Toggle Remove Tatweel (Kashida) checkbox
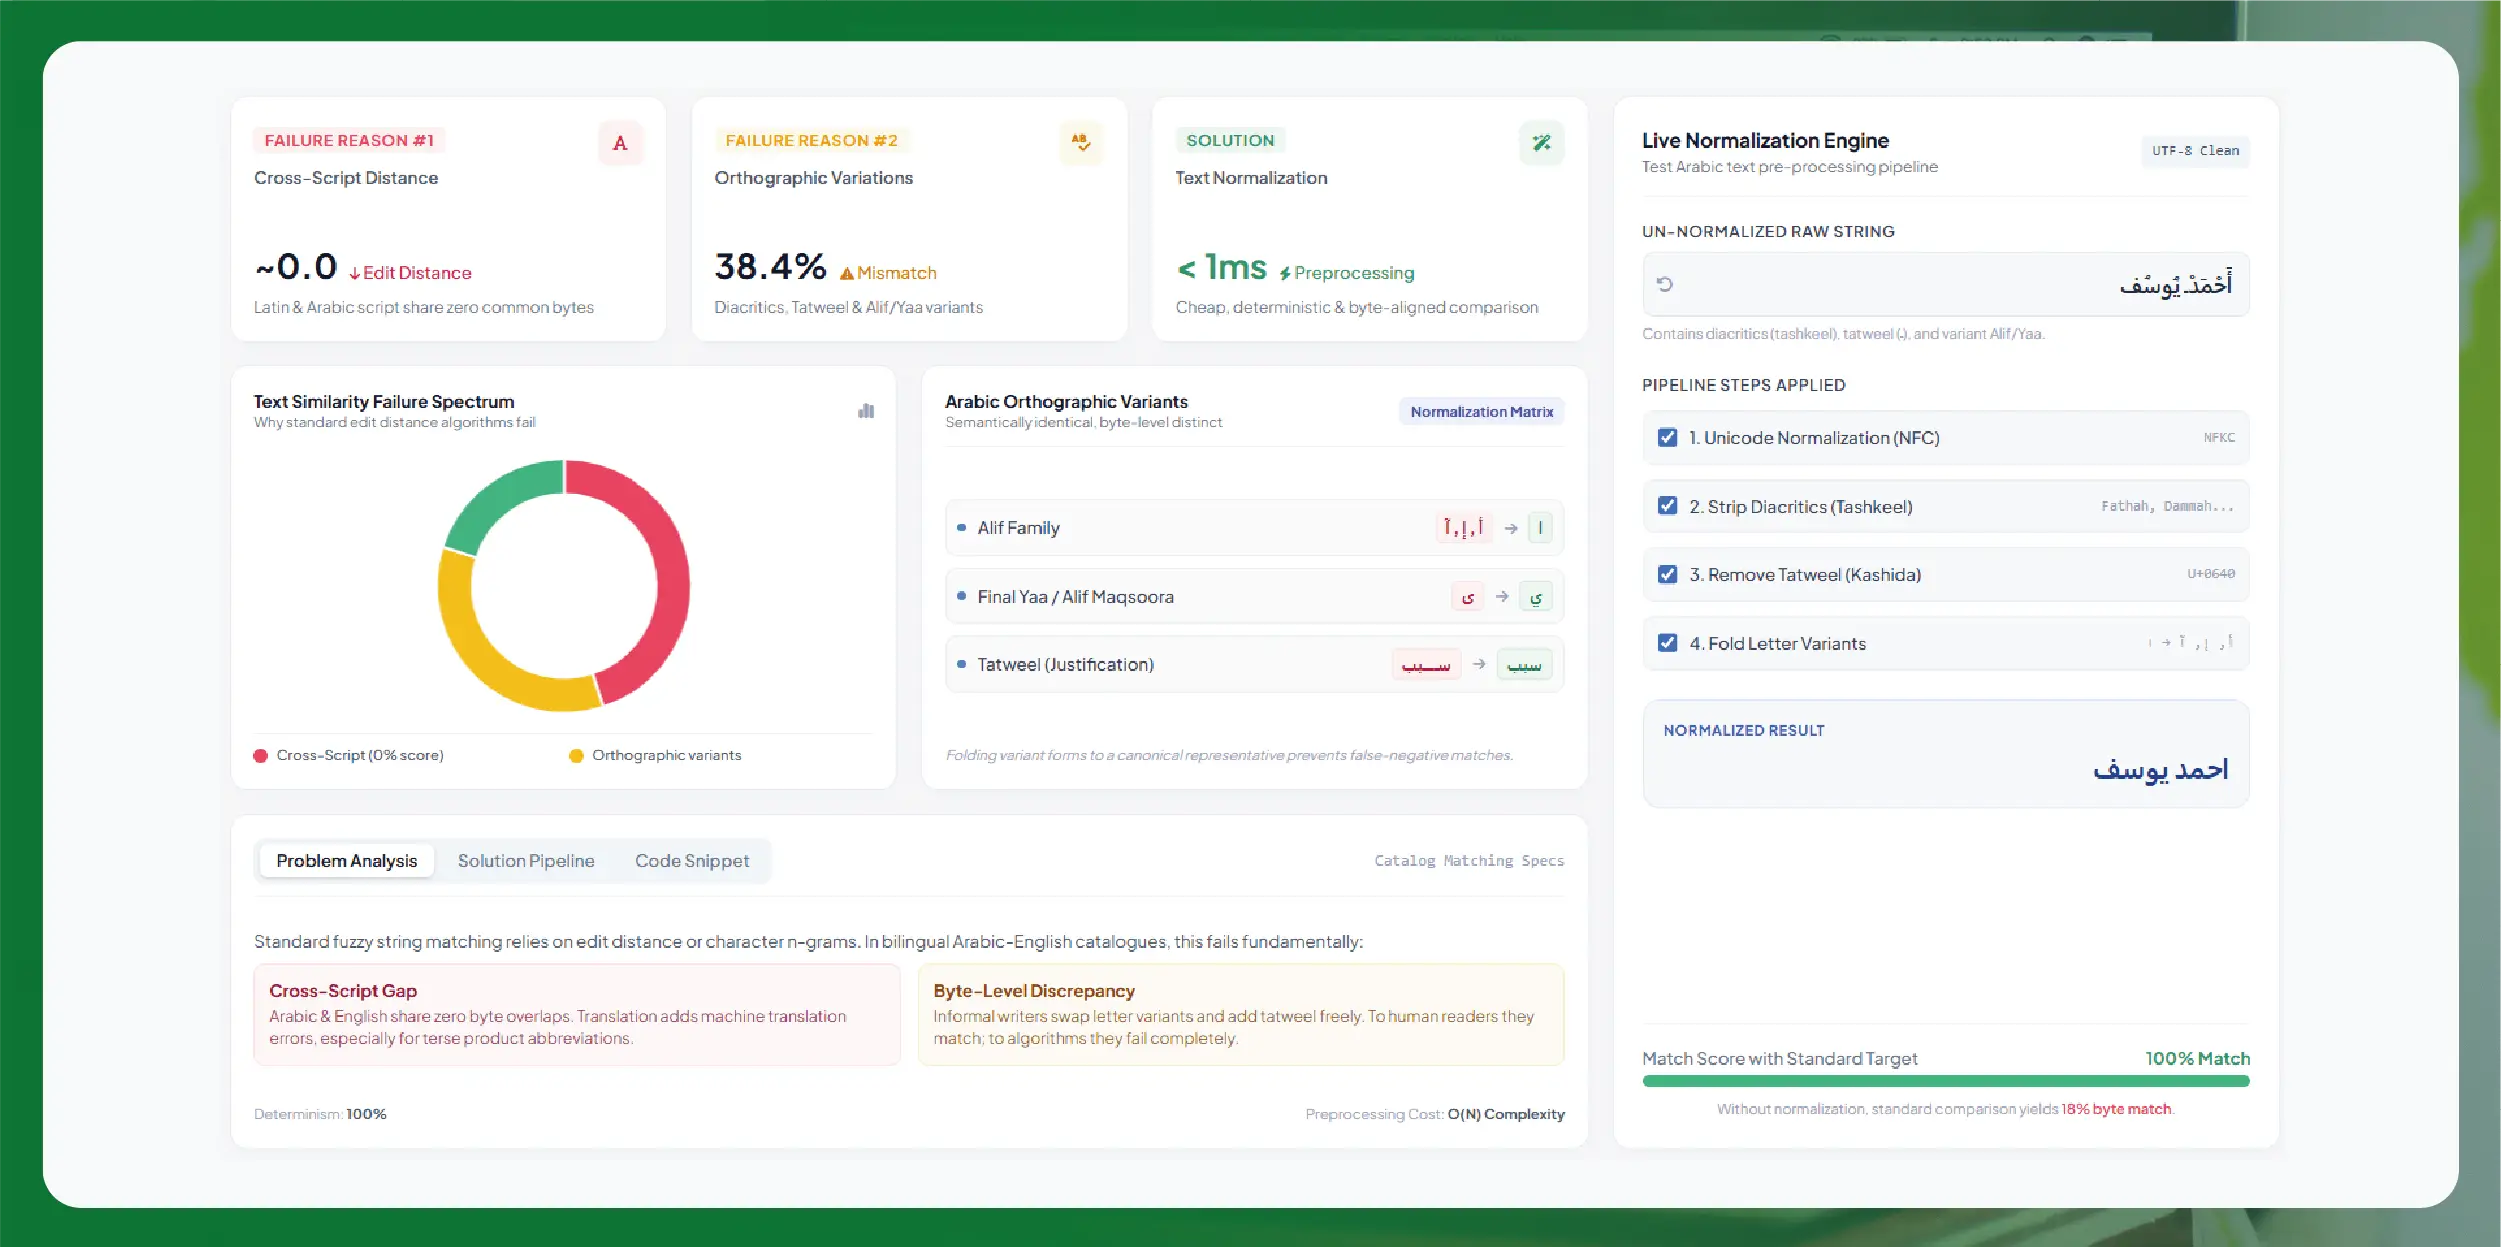Image resolution: width=2501 pixels, height=1248 pixels. click(1667, 575)
